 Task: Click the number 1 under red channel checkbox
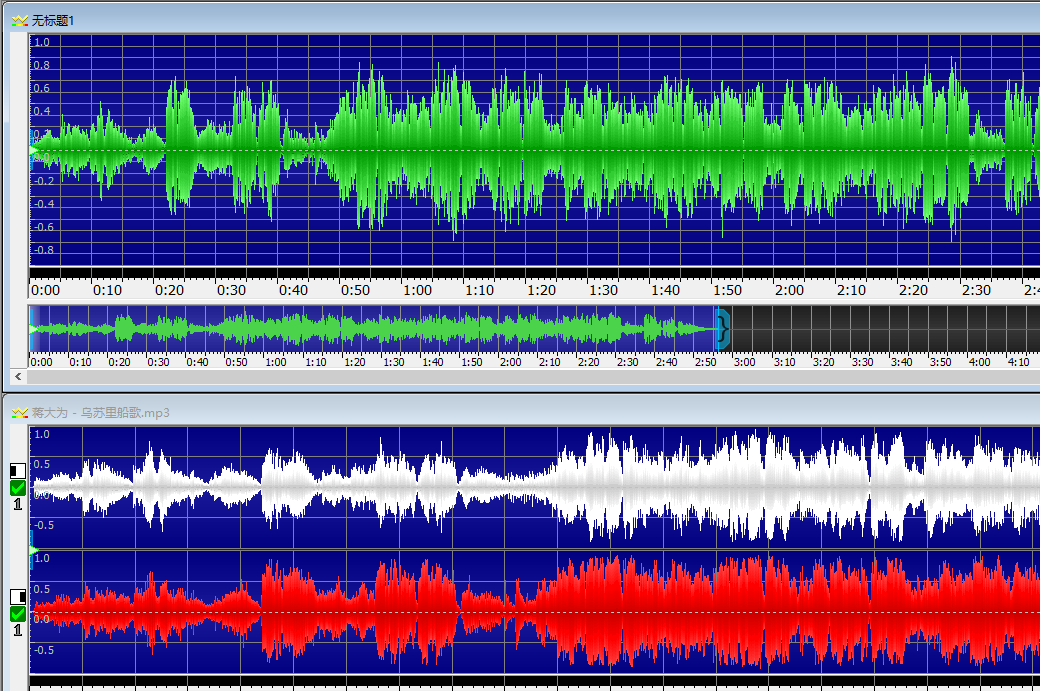[x=17, y=631]
